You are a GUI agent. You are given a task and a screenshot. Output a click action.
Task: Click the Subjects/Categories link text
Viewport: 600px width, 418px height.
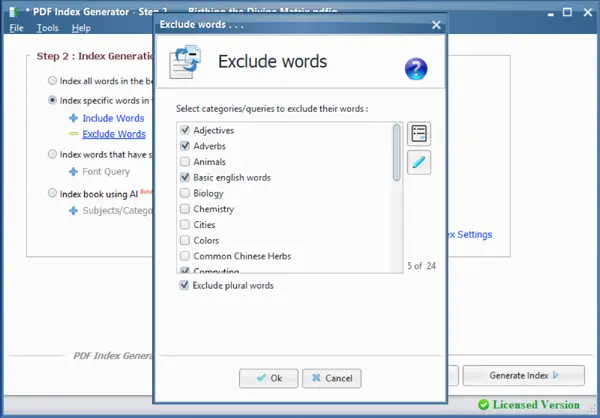118,211
